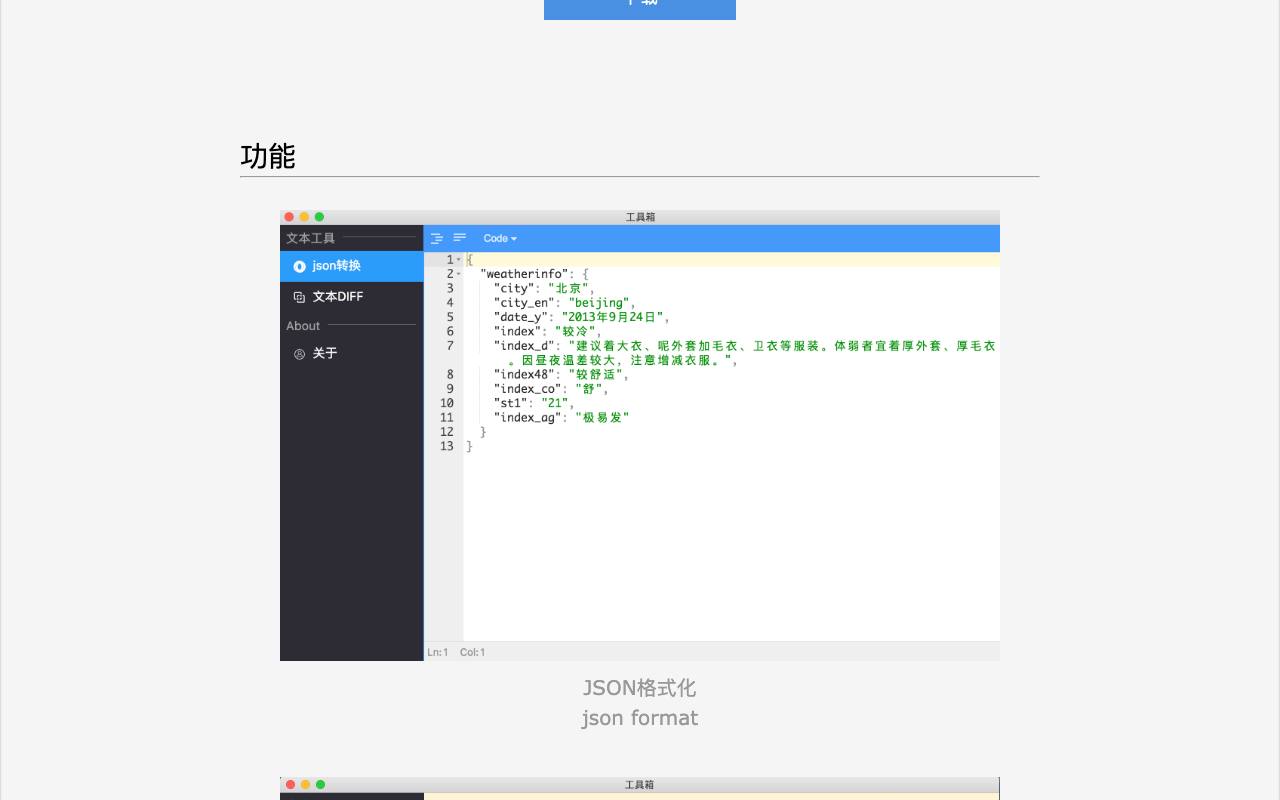Open the Code mode dropdown
The height and width of the screenshot is (800, 1280).
pos(500,238)
